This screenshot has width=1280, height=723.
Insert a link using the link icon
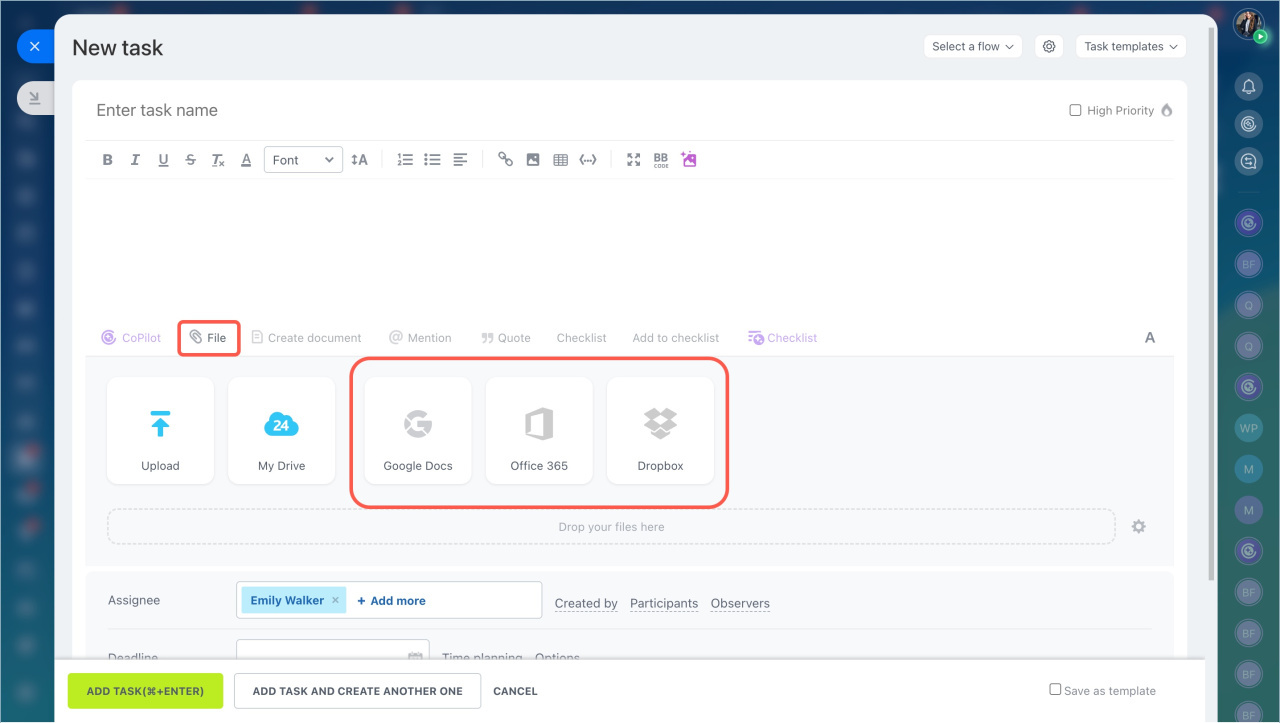click(505, 160)
